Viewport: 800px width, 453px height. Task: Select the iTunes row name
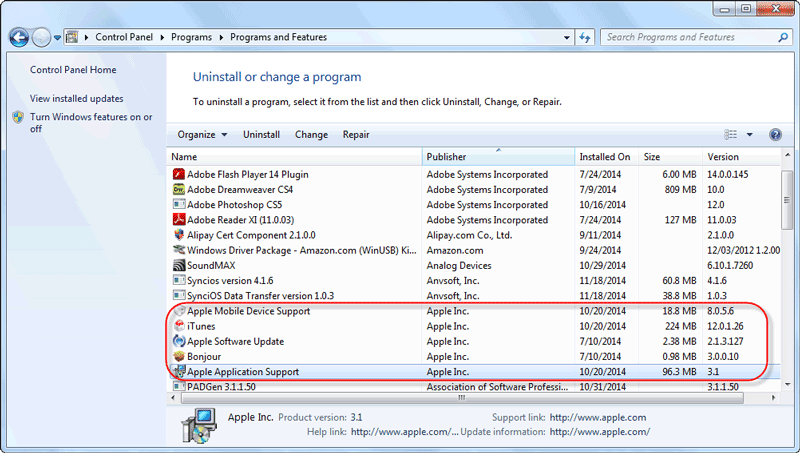tap(201, 326)
